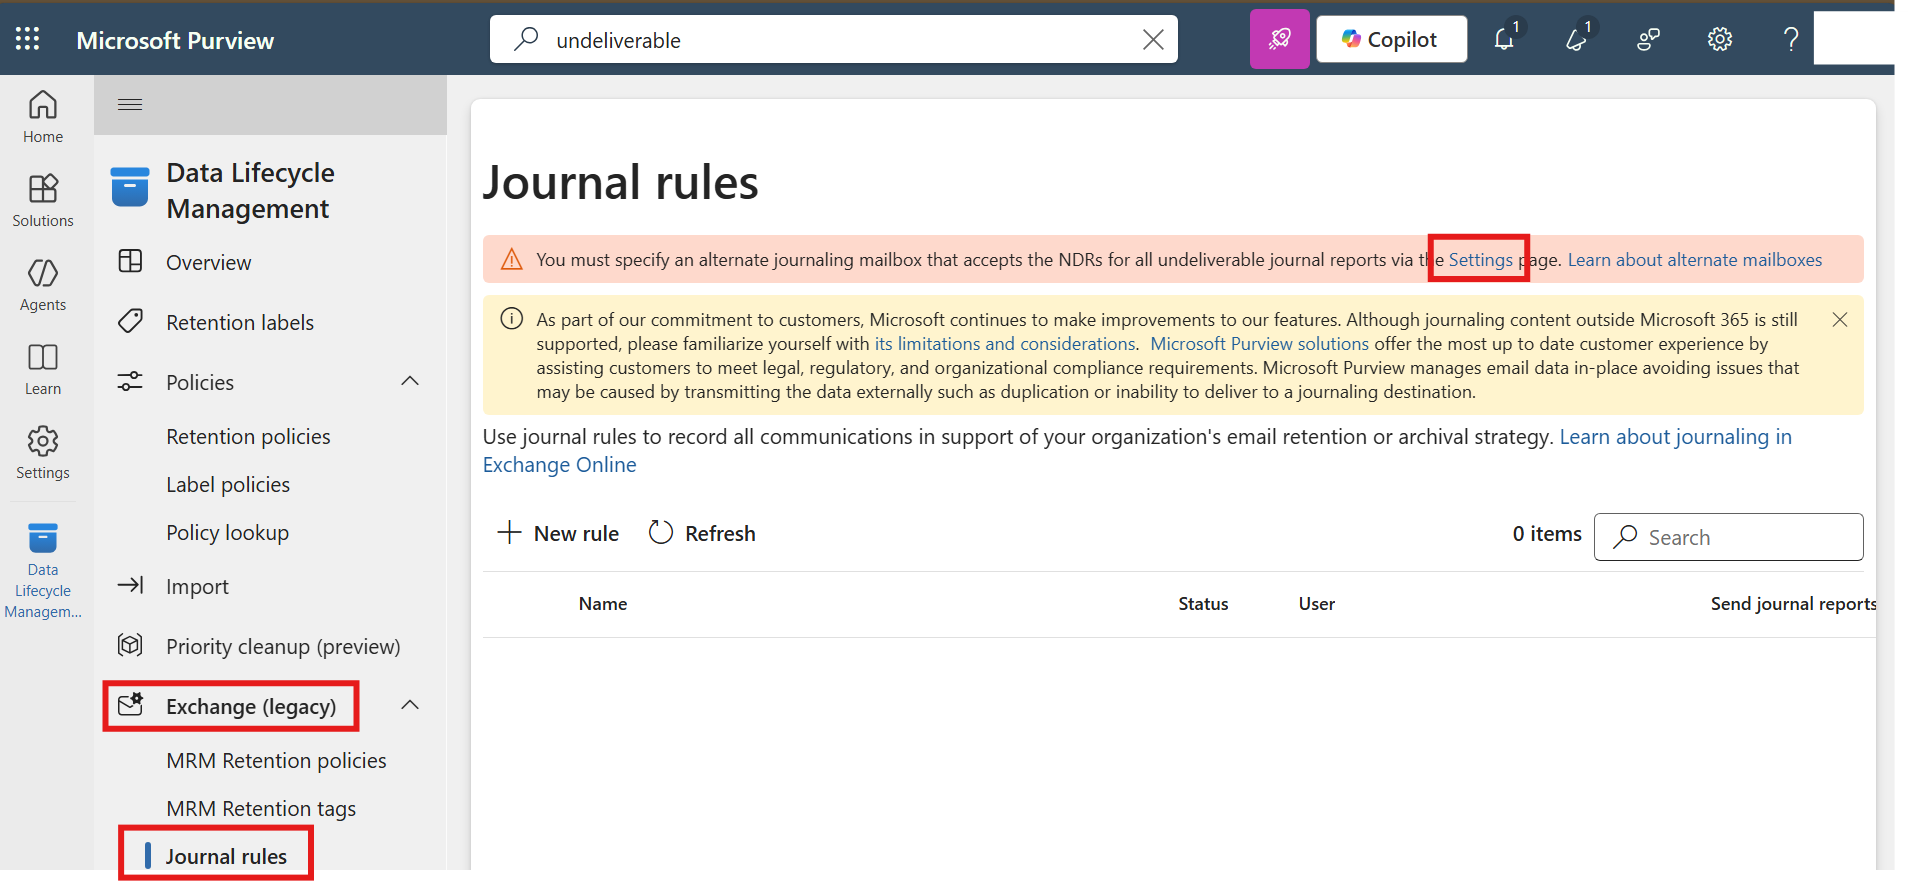The width and height of the screenshot is (1909, 881).
Task: Click the Policies sliders icon
Action: click(130, 381)
